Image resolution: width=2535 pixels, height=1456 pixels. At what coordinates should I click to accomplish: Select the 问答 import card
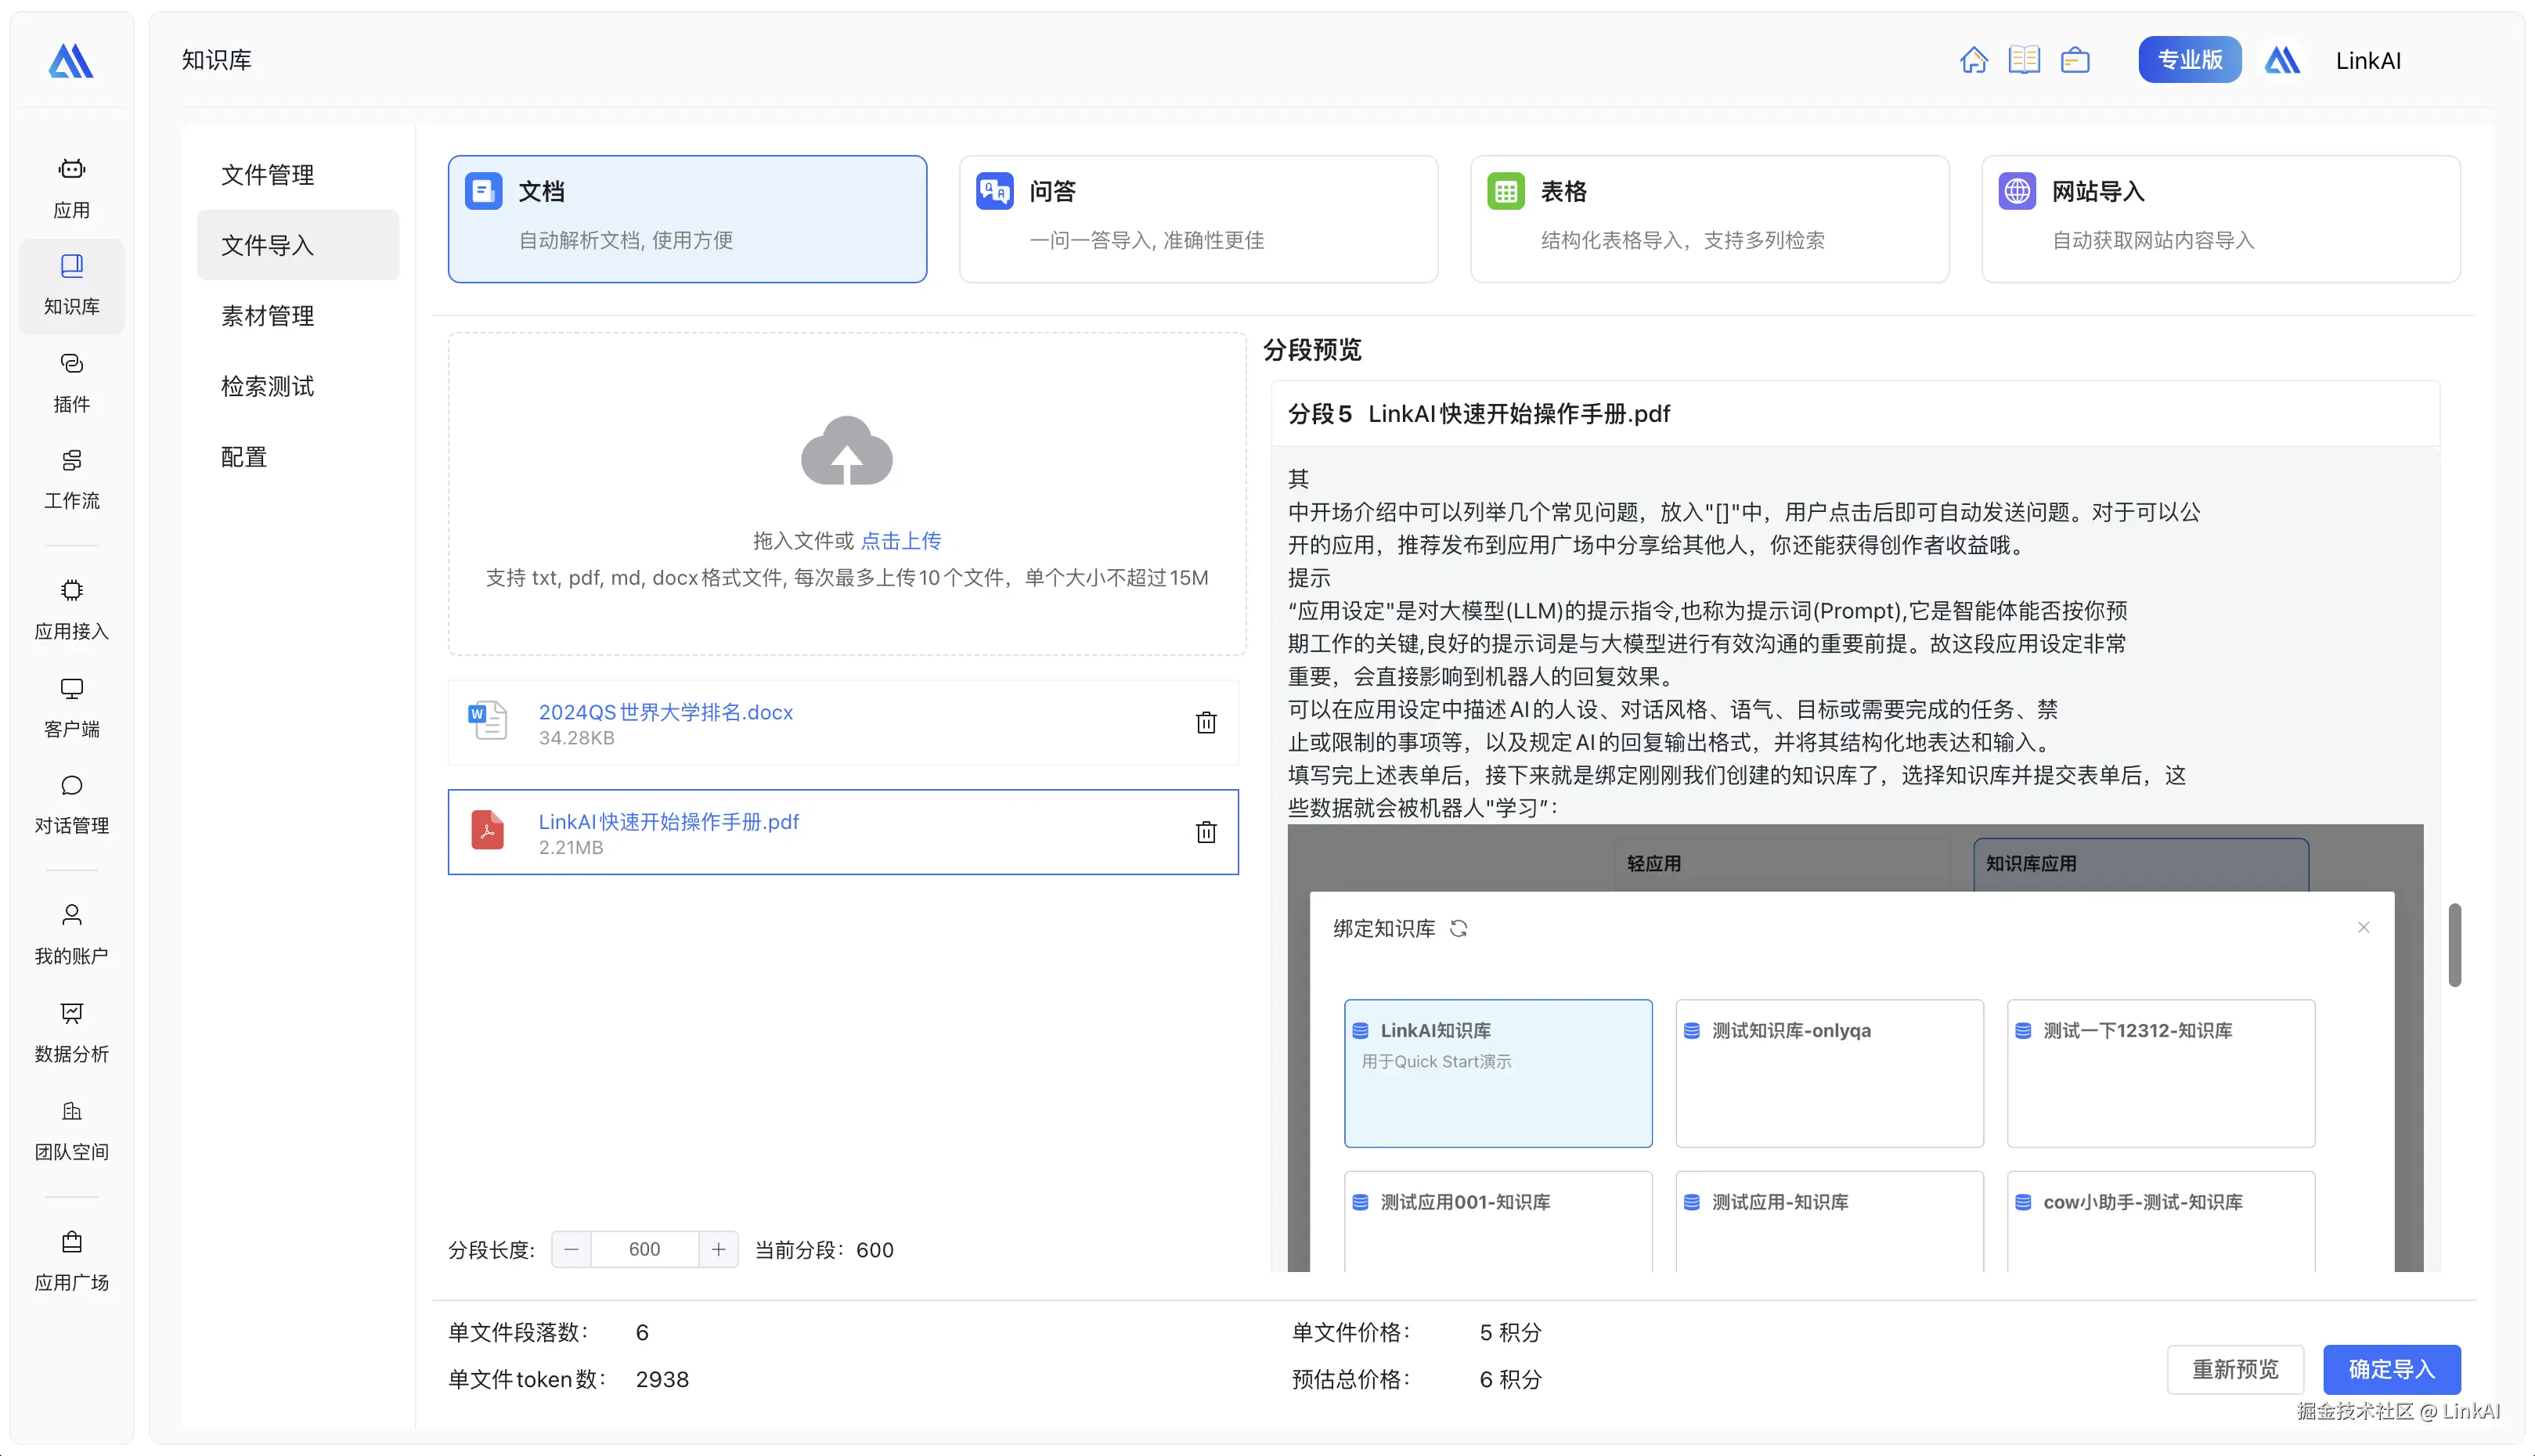pos(1198,218)
